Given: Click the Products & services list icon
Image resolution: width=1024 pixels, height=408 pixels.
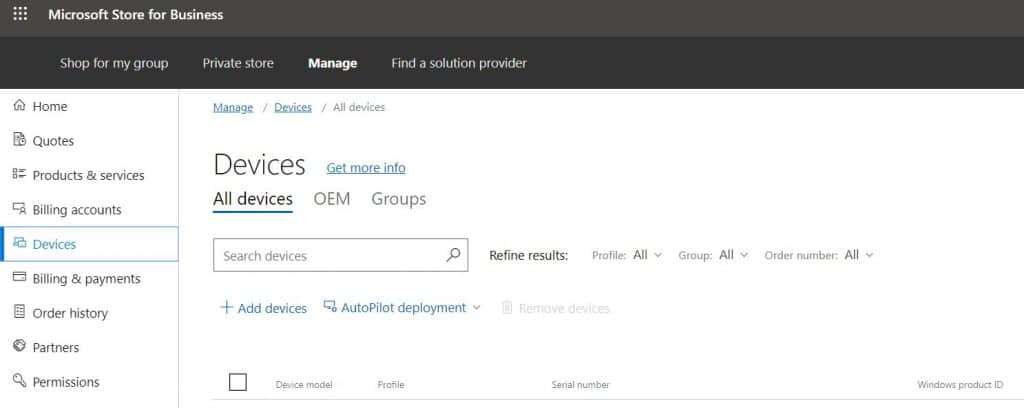Looking at the screenshot, I should pos(20,174).
